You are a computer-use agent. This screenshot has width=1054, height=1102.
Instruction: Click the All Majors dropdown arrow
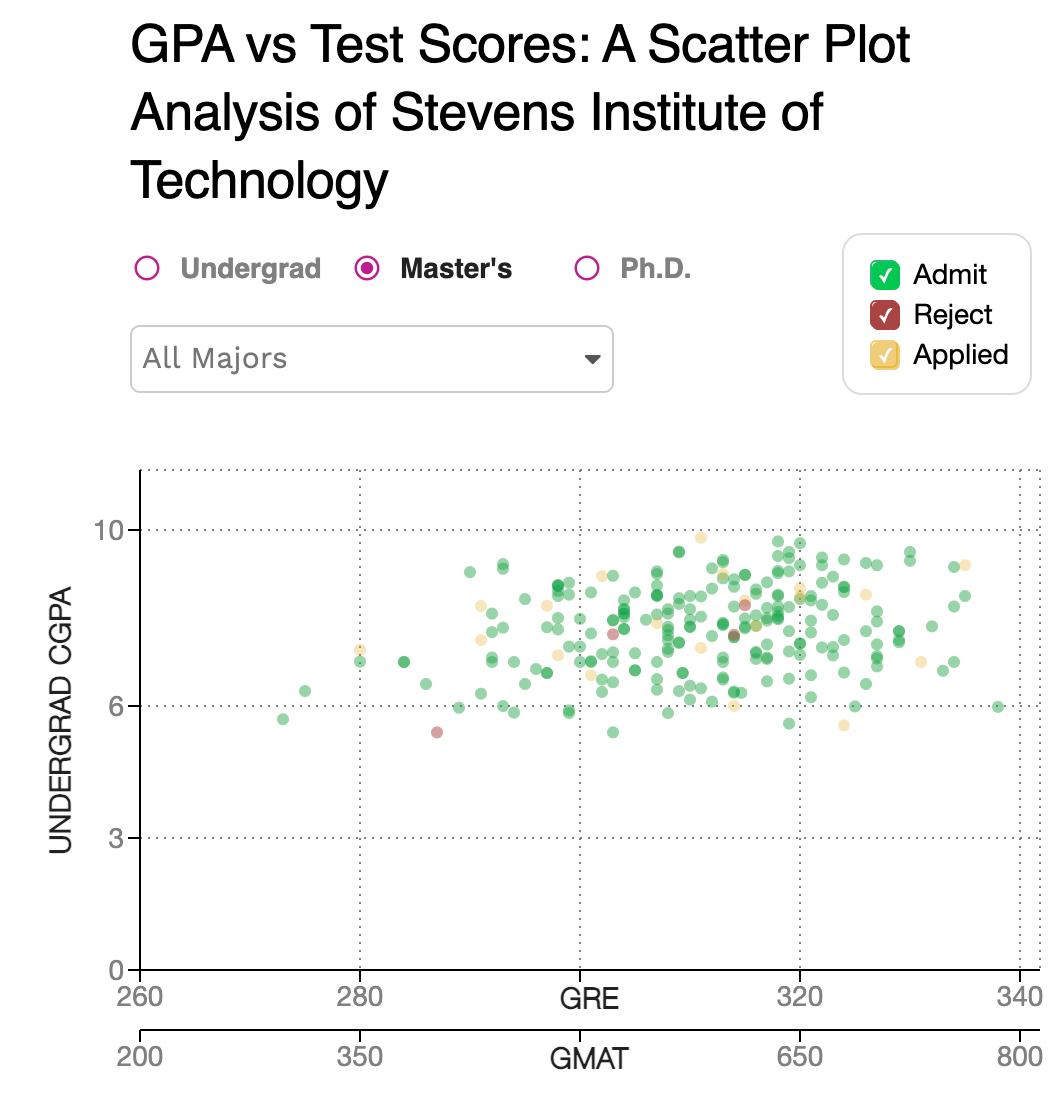[x=592, y=359]
